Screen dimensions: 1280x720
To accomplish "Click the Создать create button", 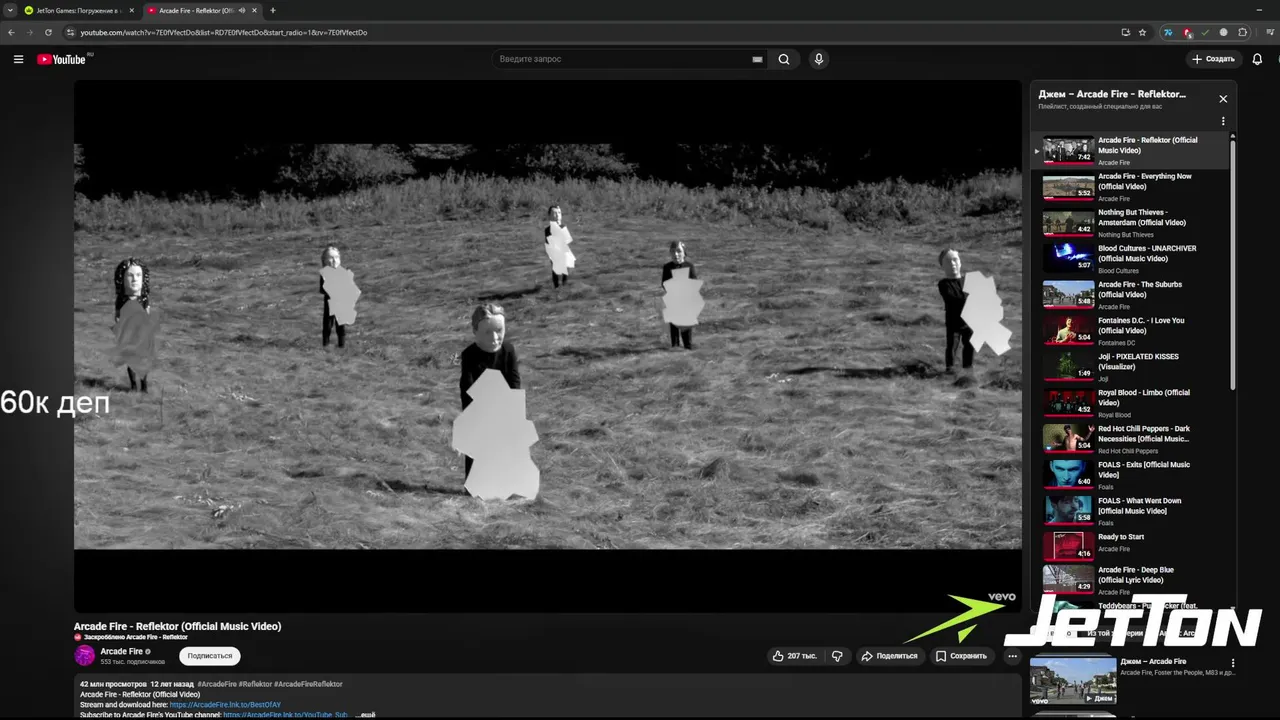I will pyautogui.click(x=1213, y=59).
